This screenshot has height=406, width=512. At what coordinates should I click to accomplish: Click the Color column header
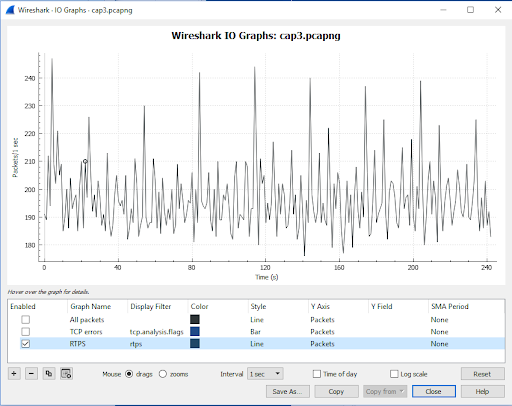[218, 306]
